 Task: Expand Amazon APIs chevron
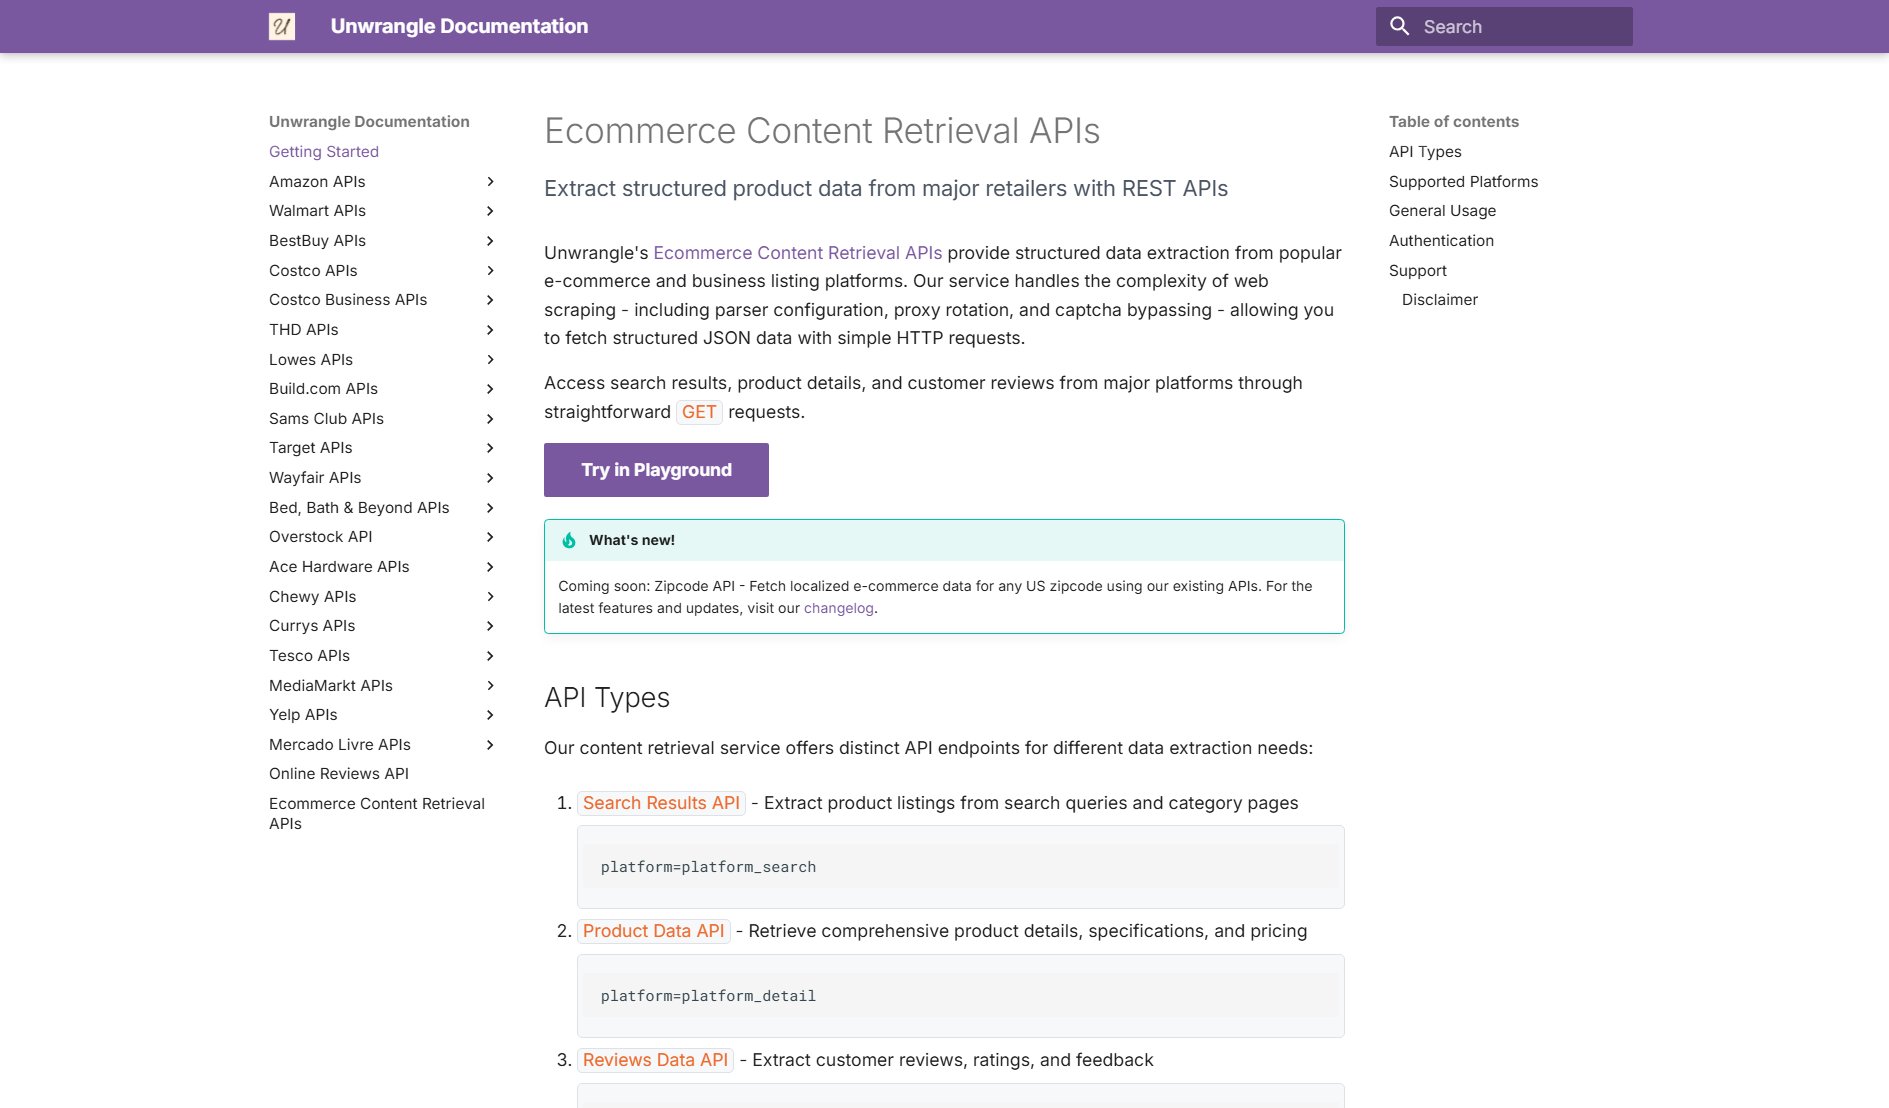point(490,181)
